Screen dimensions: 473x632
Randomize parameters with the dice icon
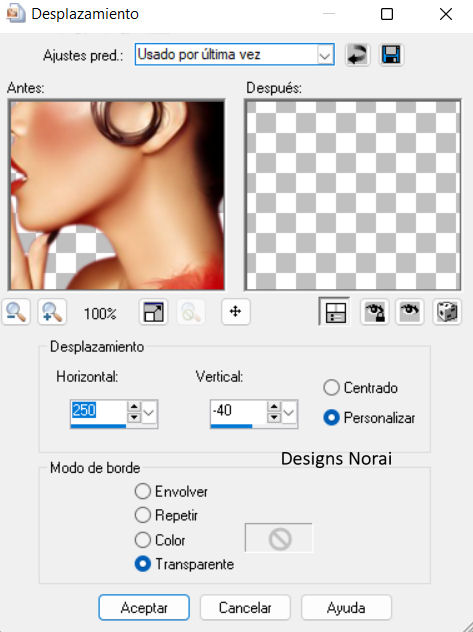[x=447, y=312]
